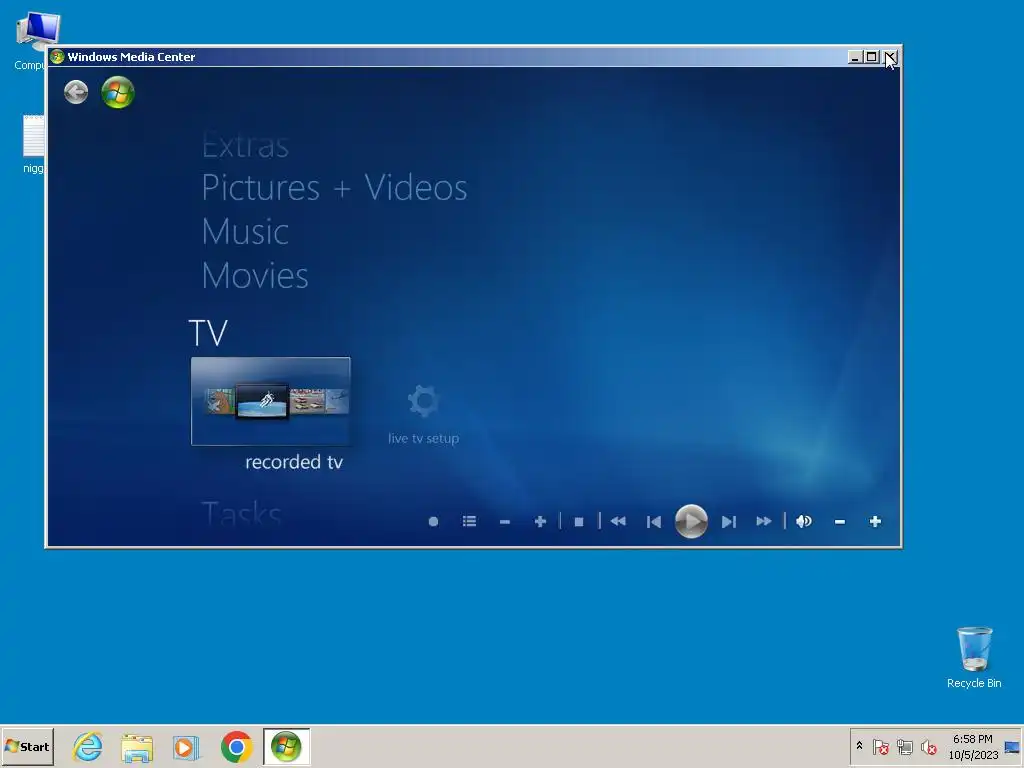Raise volume with the last plus button
Screen dimensions: 1024x768
pyautogui.click(x=875, y=521)
